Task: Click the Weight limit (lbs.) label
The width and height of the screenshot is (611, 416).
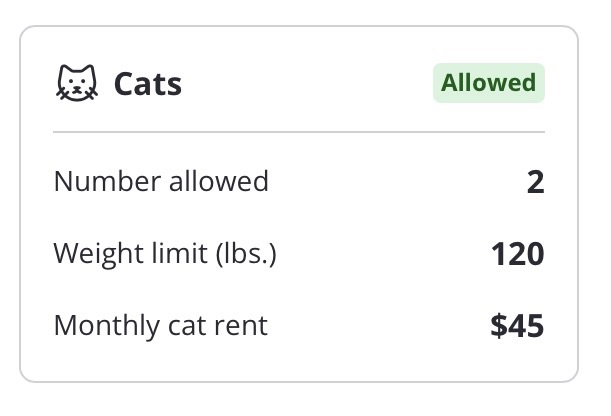Action: point(165,253)
